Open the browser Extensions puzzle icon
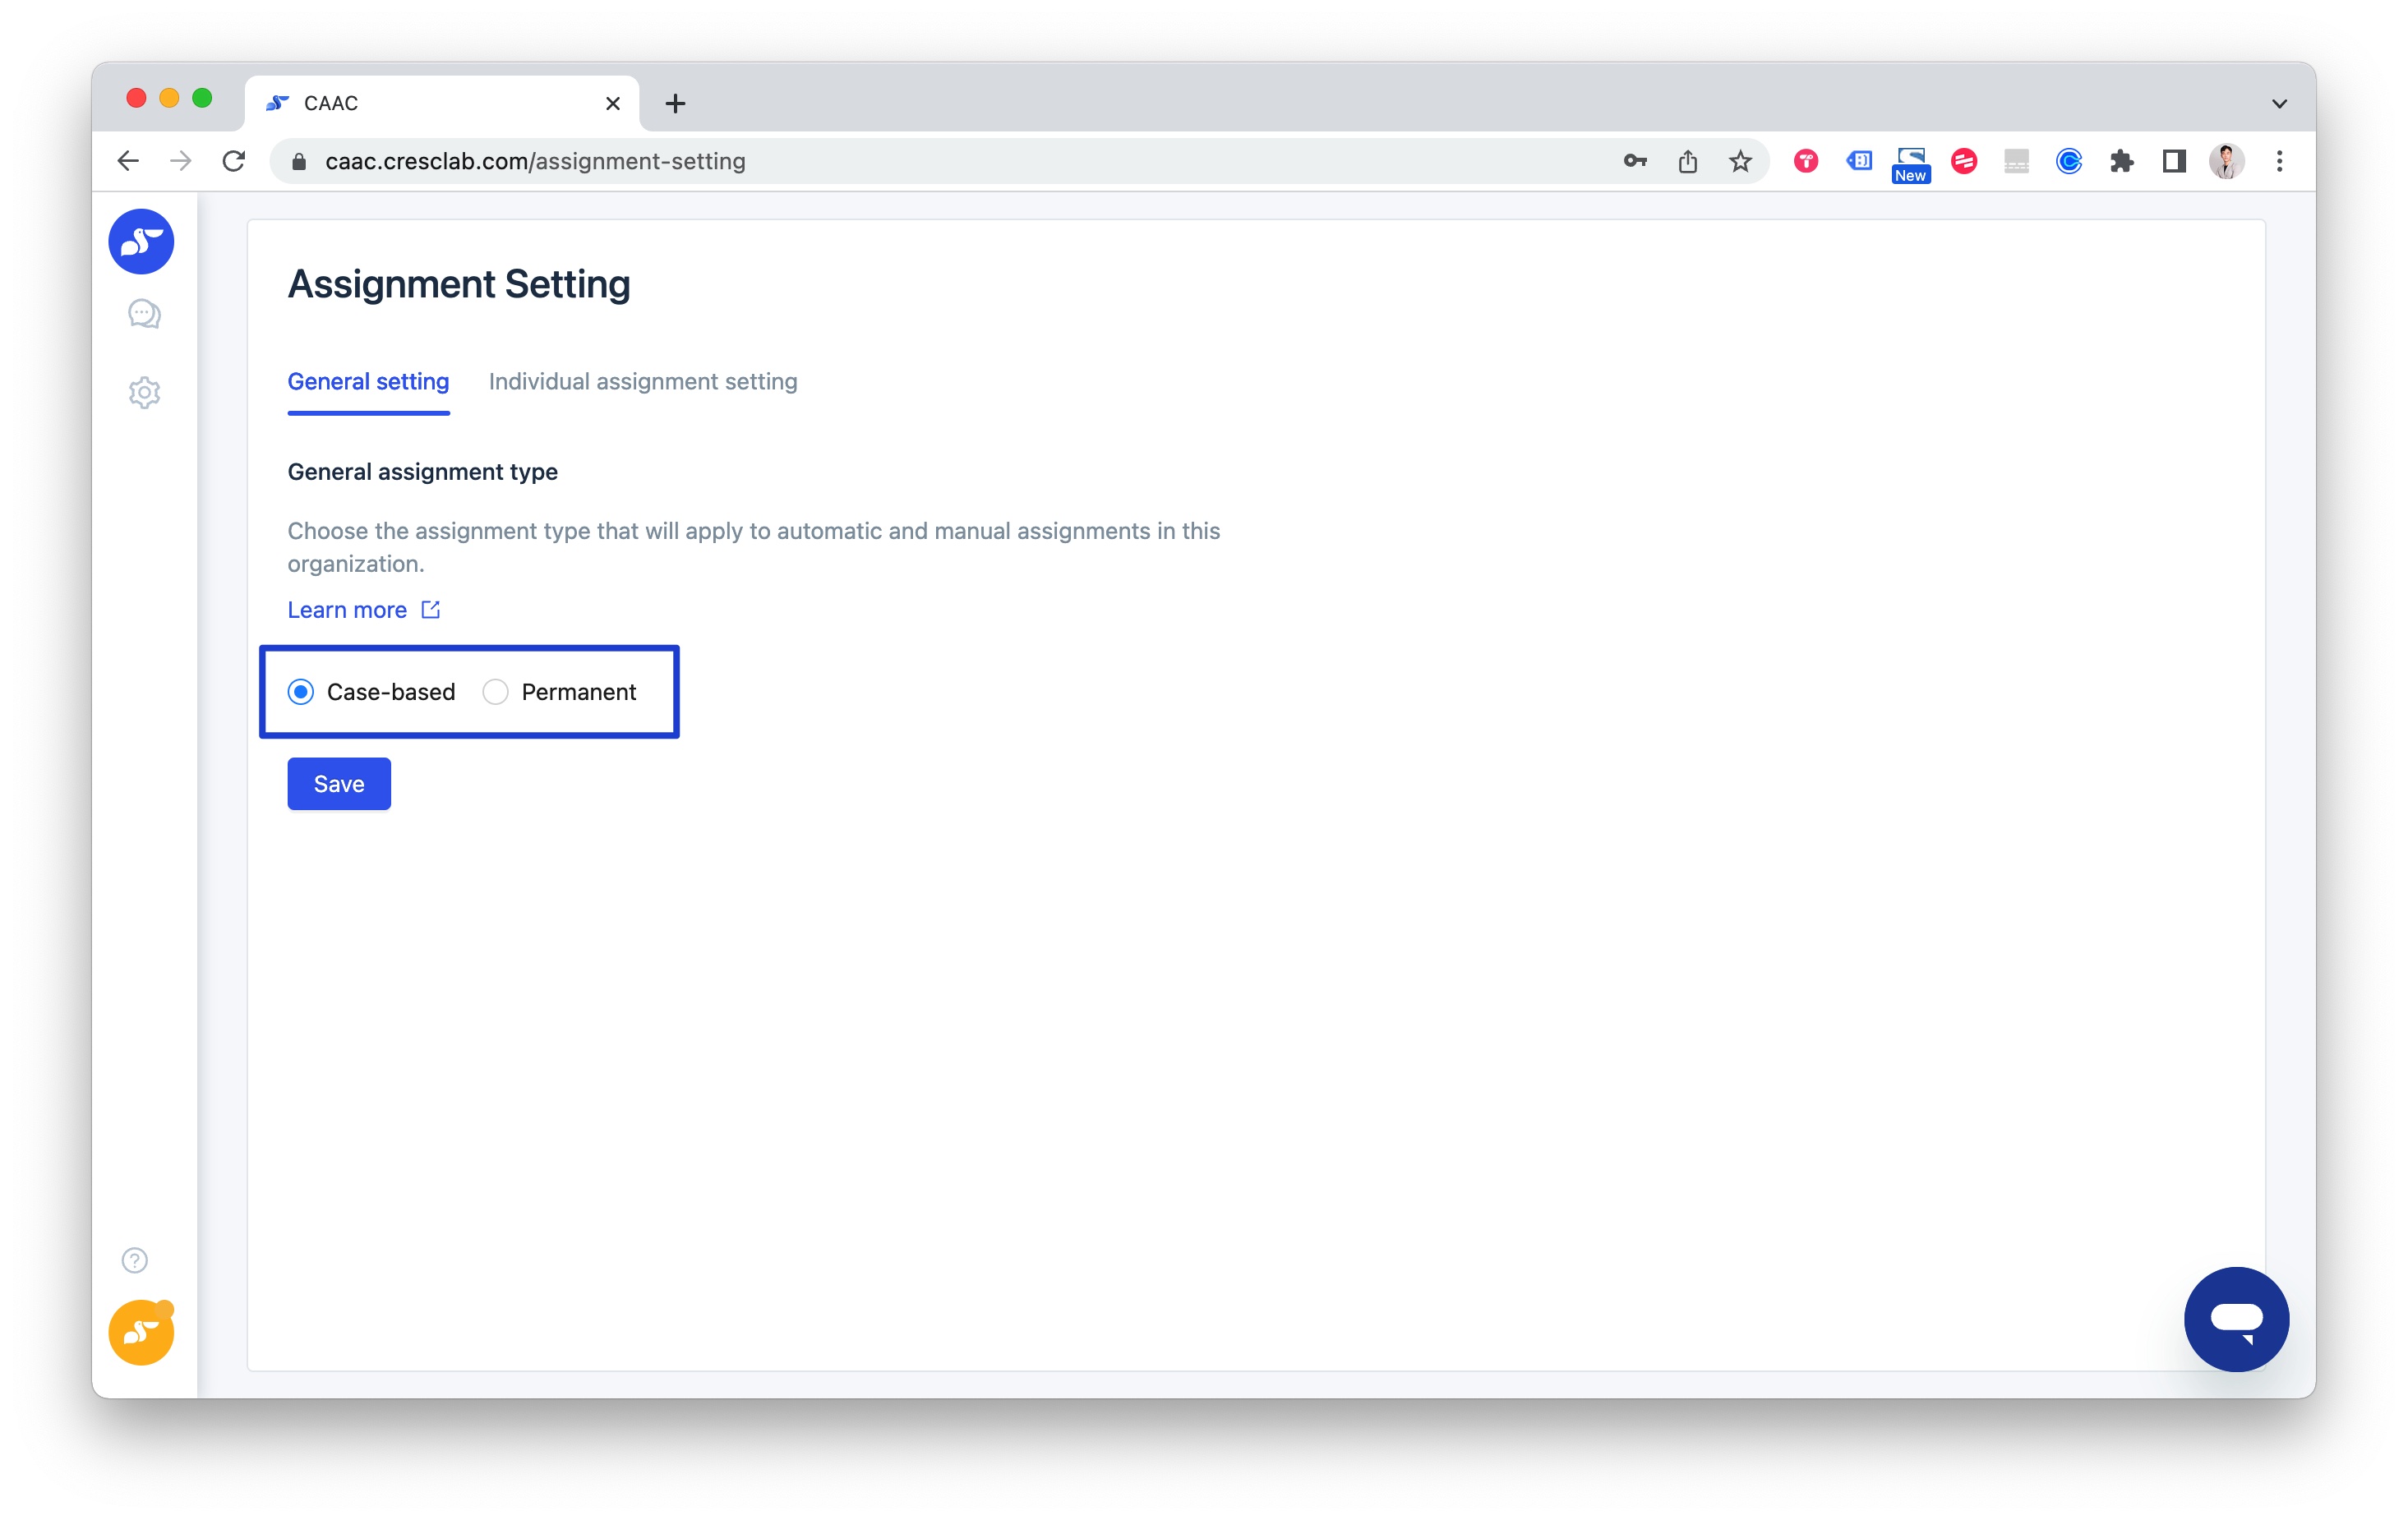Image resolution: width=2408 pixels, height=1520 pixels. pos(2121,161)
